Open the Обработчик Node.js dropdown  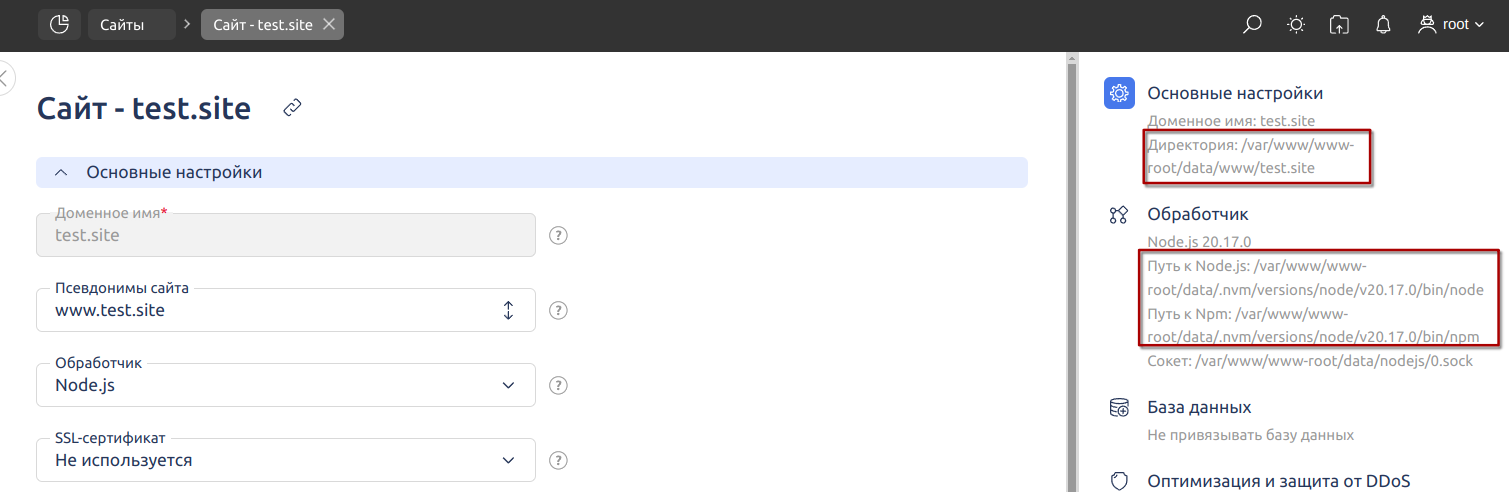(286, 385)
